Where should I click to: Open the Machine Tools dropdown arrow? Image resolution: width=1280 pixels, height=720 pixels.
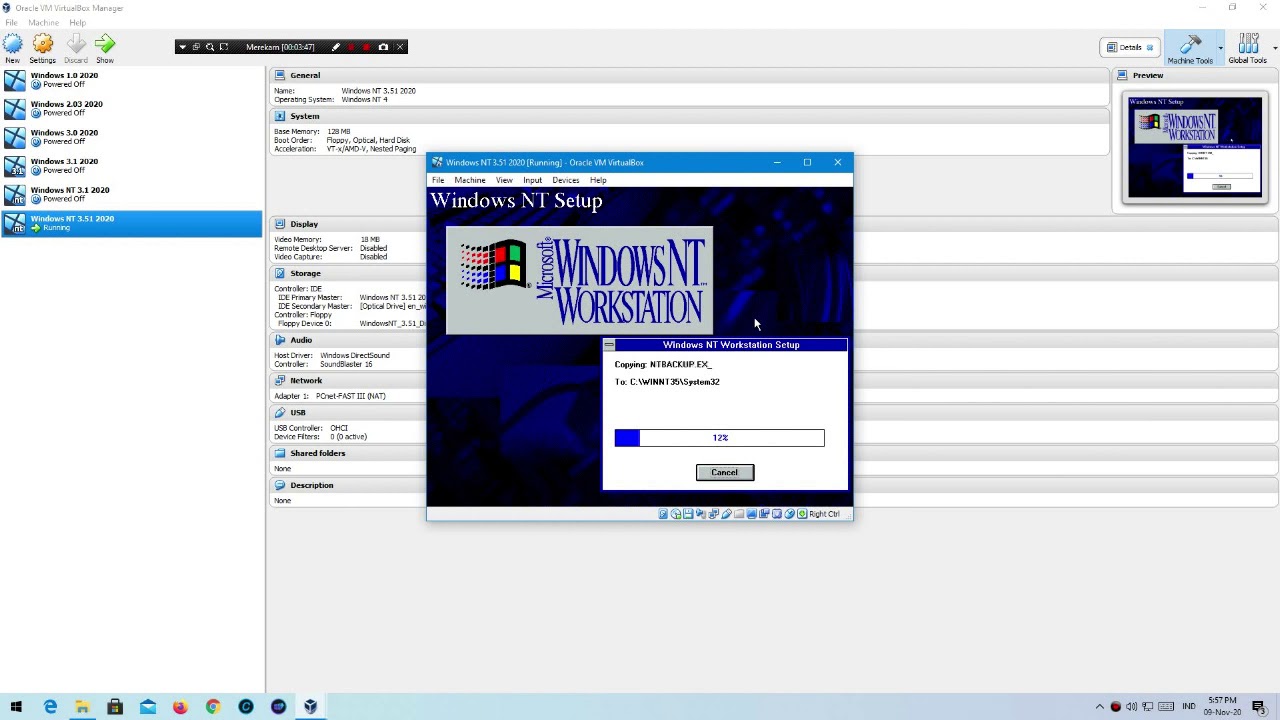click(1220, 47)
